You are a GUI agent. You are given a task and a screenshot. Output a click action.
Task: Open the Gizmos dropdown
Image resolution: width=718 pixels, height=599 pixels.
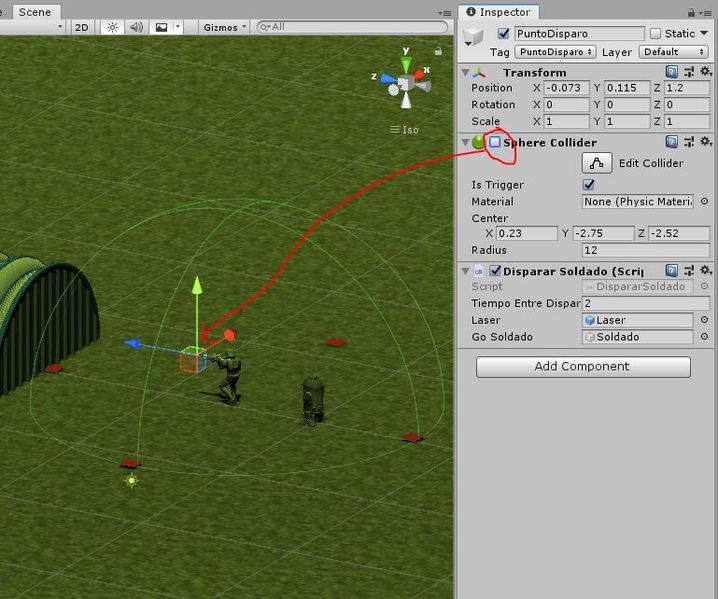(224, 27)
